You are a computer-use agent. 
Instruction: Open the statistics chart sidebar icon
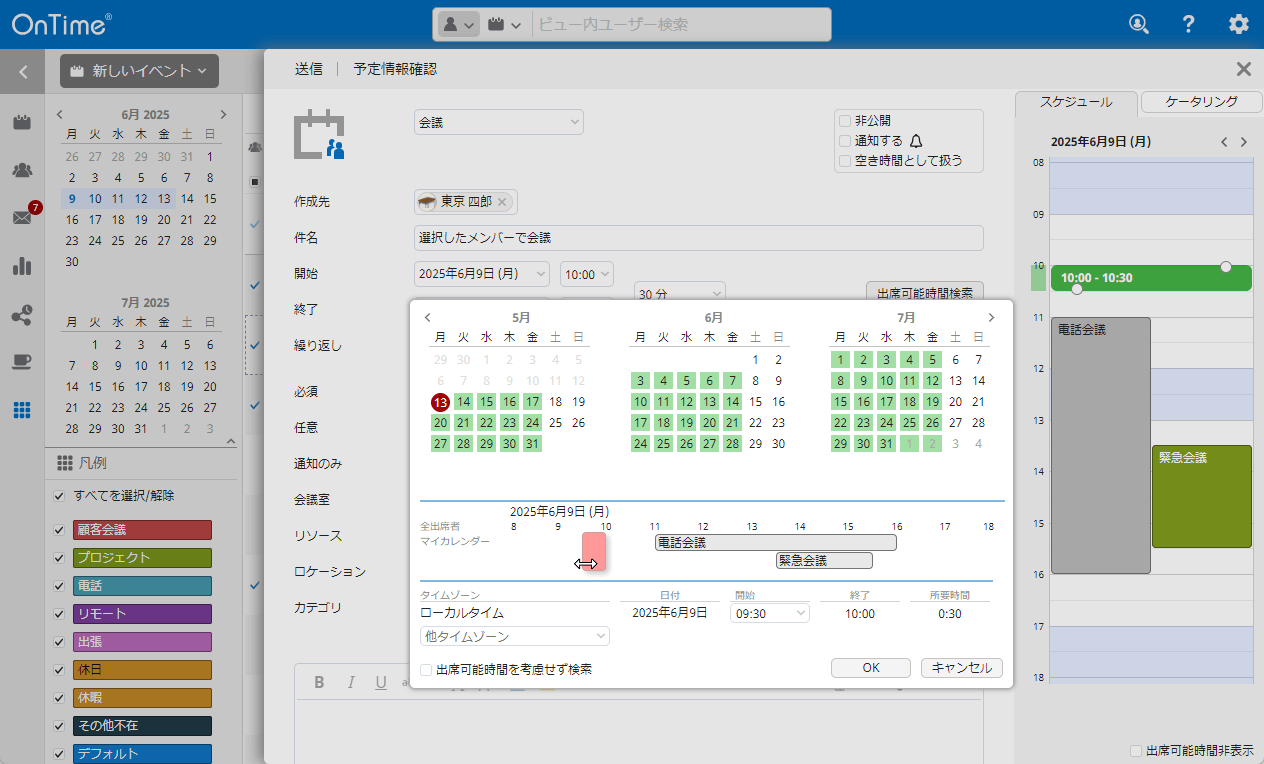click(22, 266)
